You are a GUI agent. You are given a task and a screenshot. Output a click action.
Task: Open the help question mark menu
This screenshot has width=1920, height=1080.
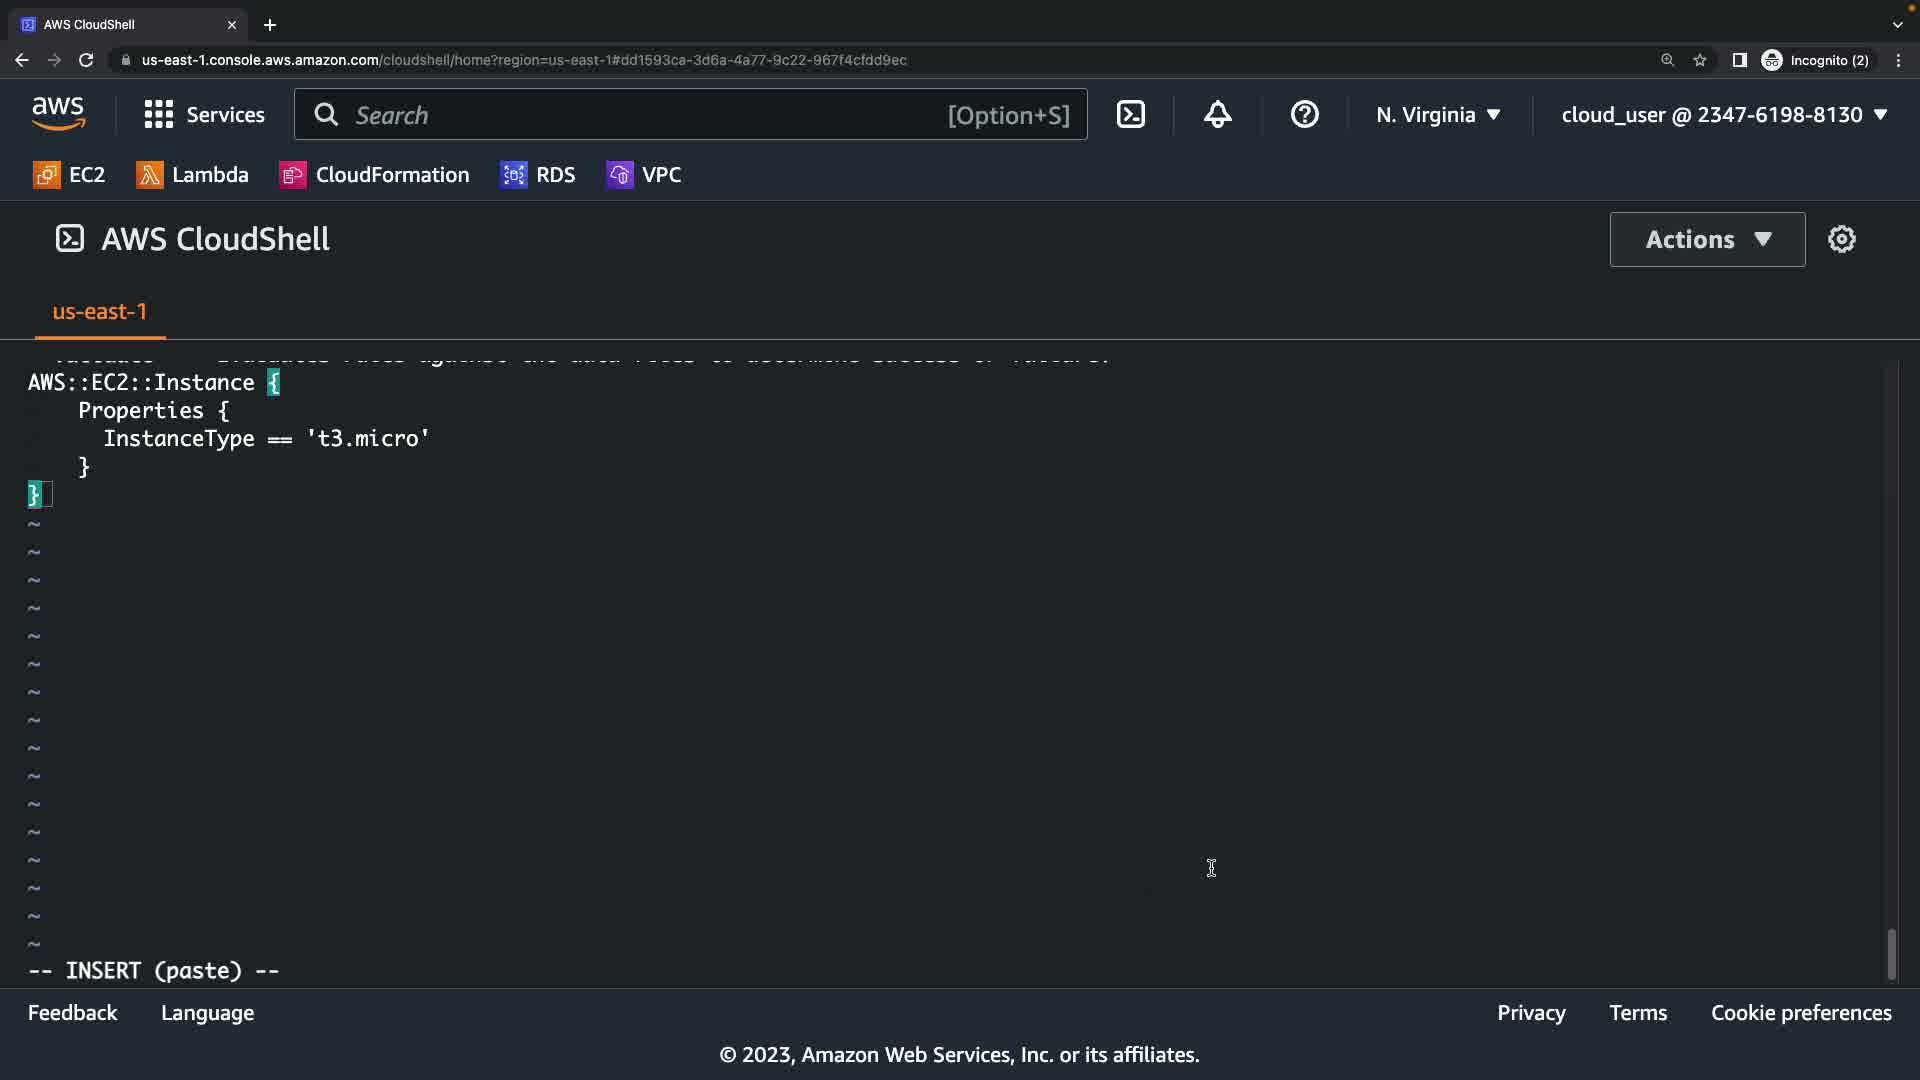1304,115
